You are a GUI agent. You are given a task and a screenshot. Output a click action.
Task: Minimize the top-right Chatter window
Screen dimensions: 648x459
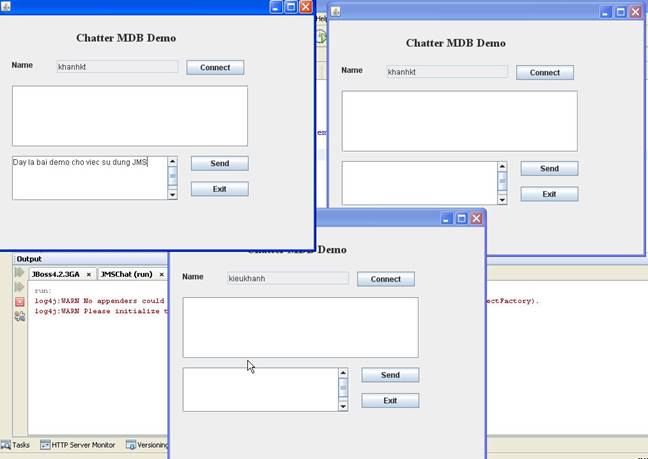tap(605, 12)
